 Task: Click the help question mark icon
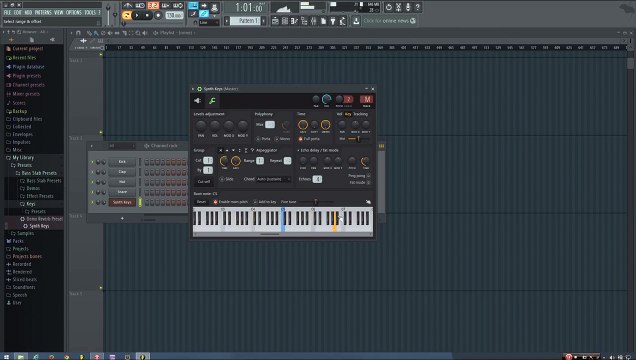pyautogui.click(x=417, y=7)
